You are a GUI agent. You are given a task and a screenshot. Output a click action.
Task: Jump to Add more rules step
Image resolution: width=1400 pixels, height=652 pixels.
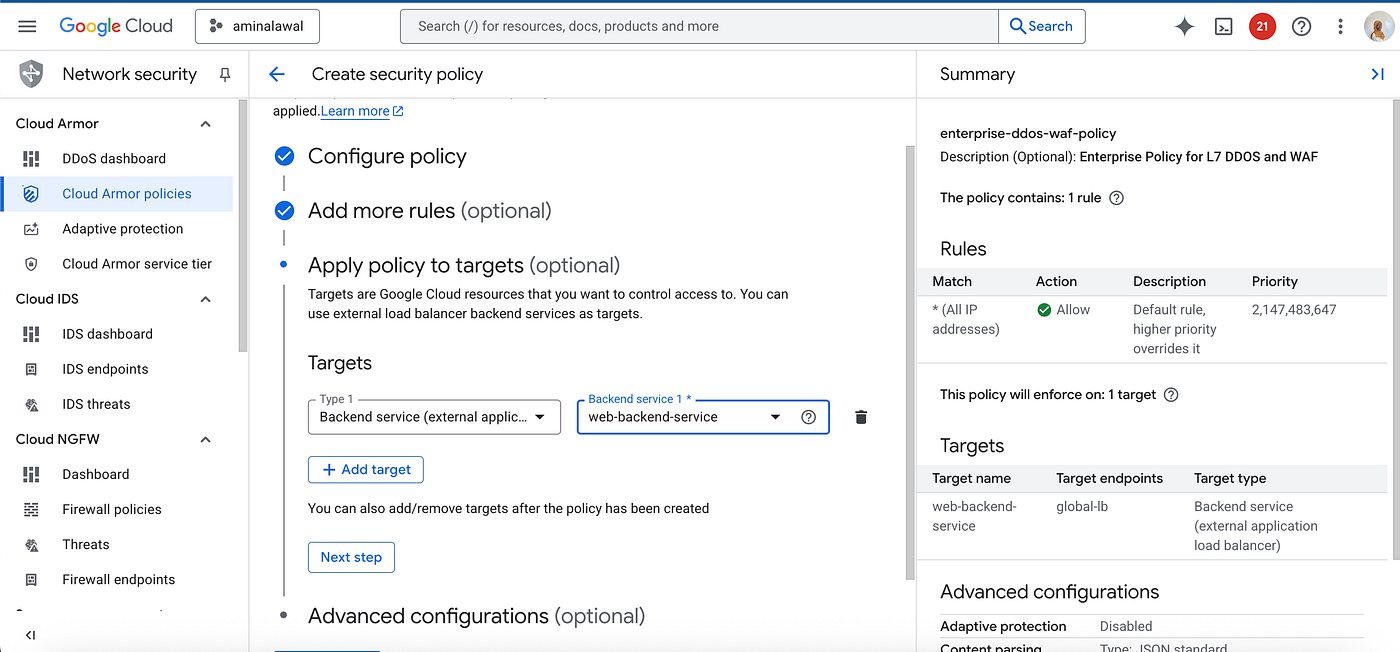pyautogui.click(x=430, y=211)
